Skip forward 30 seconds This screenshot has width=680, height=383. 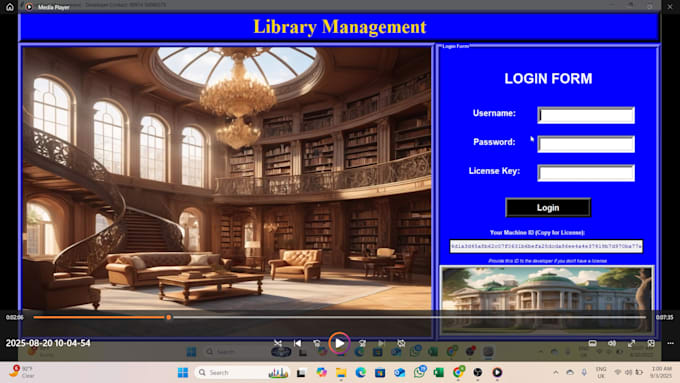[x=362, y=343]
